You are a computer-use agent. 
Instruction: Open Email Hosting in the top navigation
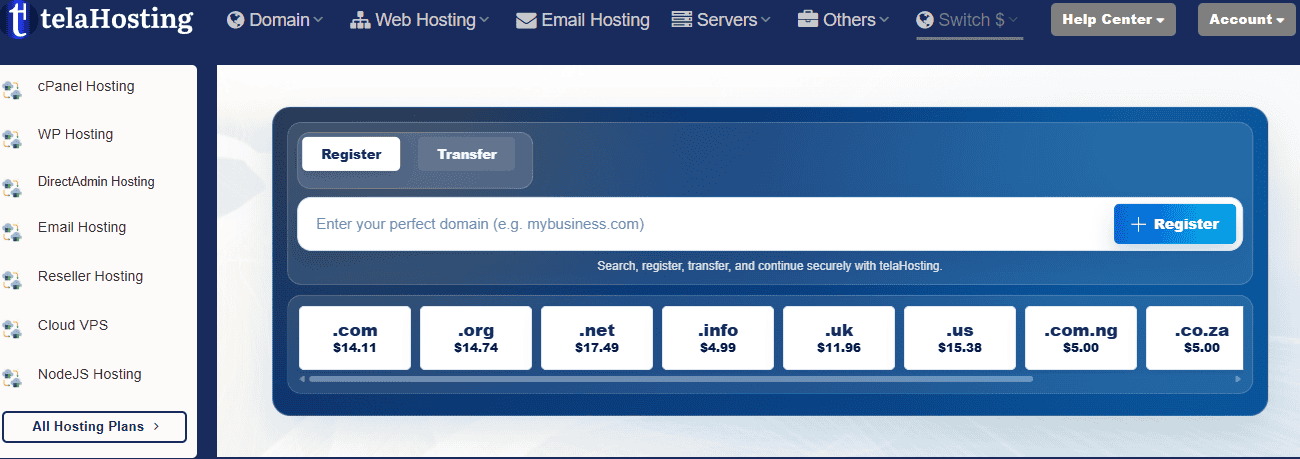coord(583,20)
